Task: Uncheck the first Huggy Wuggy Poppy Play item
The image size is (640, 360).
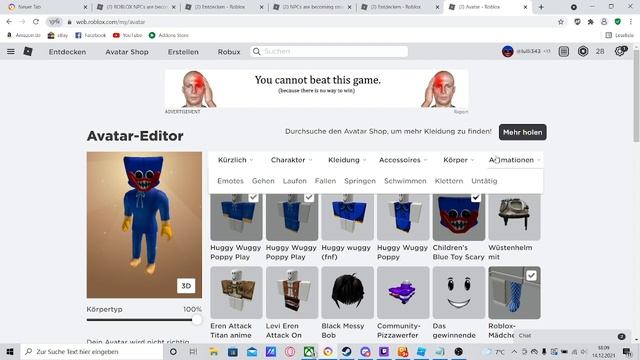Action: pos(253,198)
